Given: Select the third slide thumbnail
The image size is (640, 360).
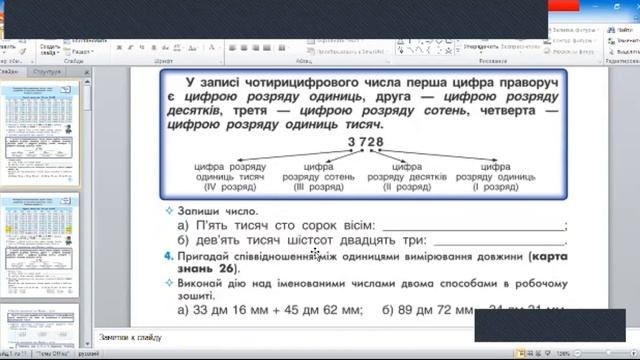Looking at the screenshot, I should pos(39,325).
